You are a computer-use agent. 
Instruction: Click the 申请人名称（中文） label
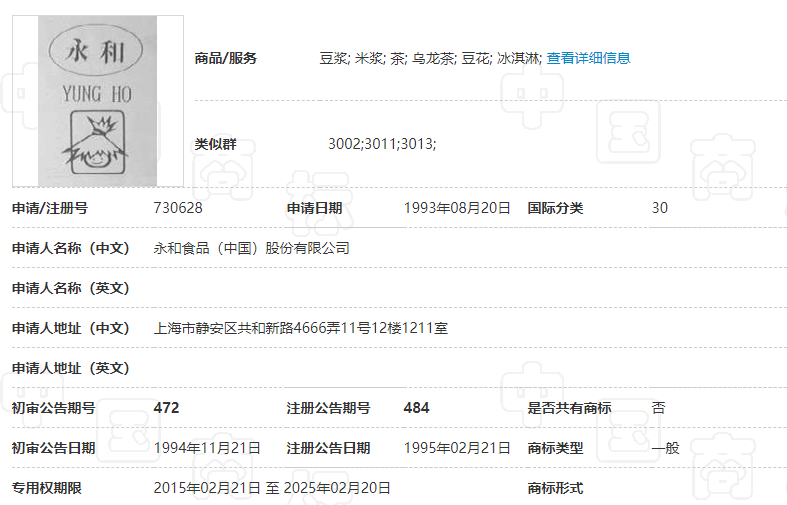click(x=71, y=248)
